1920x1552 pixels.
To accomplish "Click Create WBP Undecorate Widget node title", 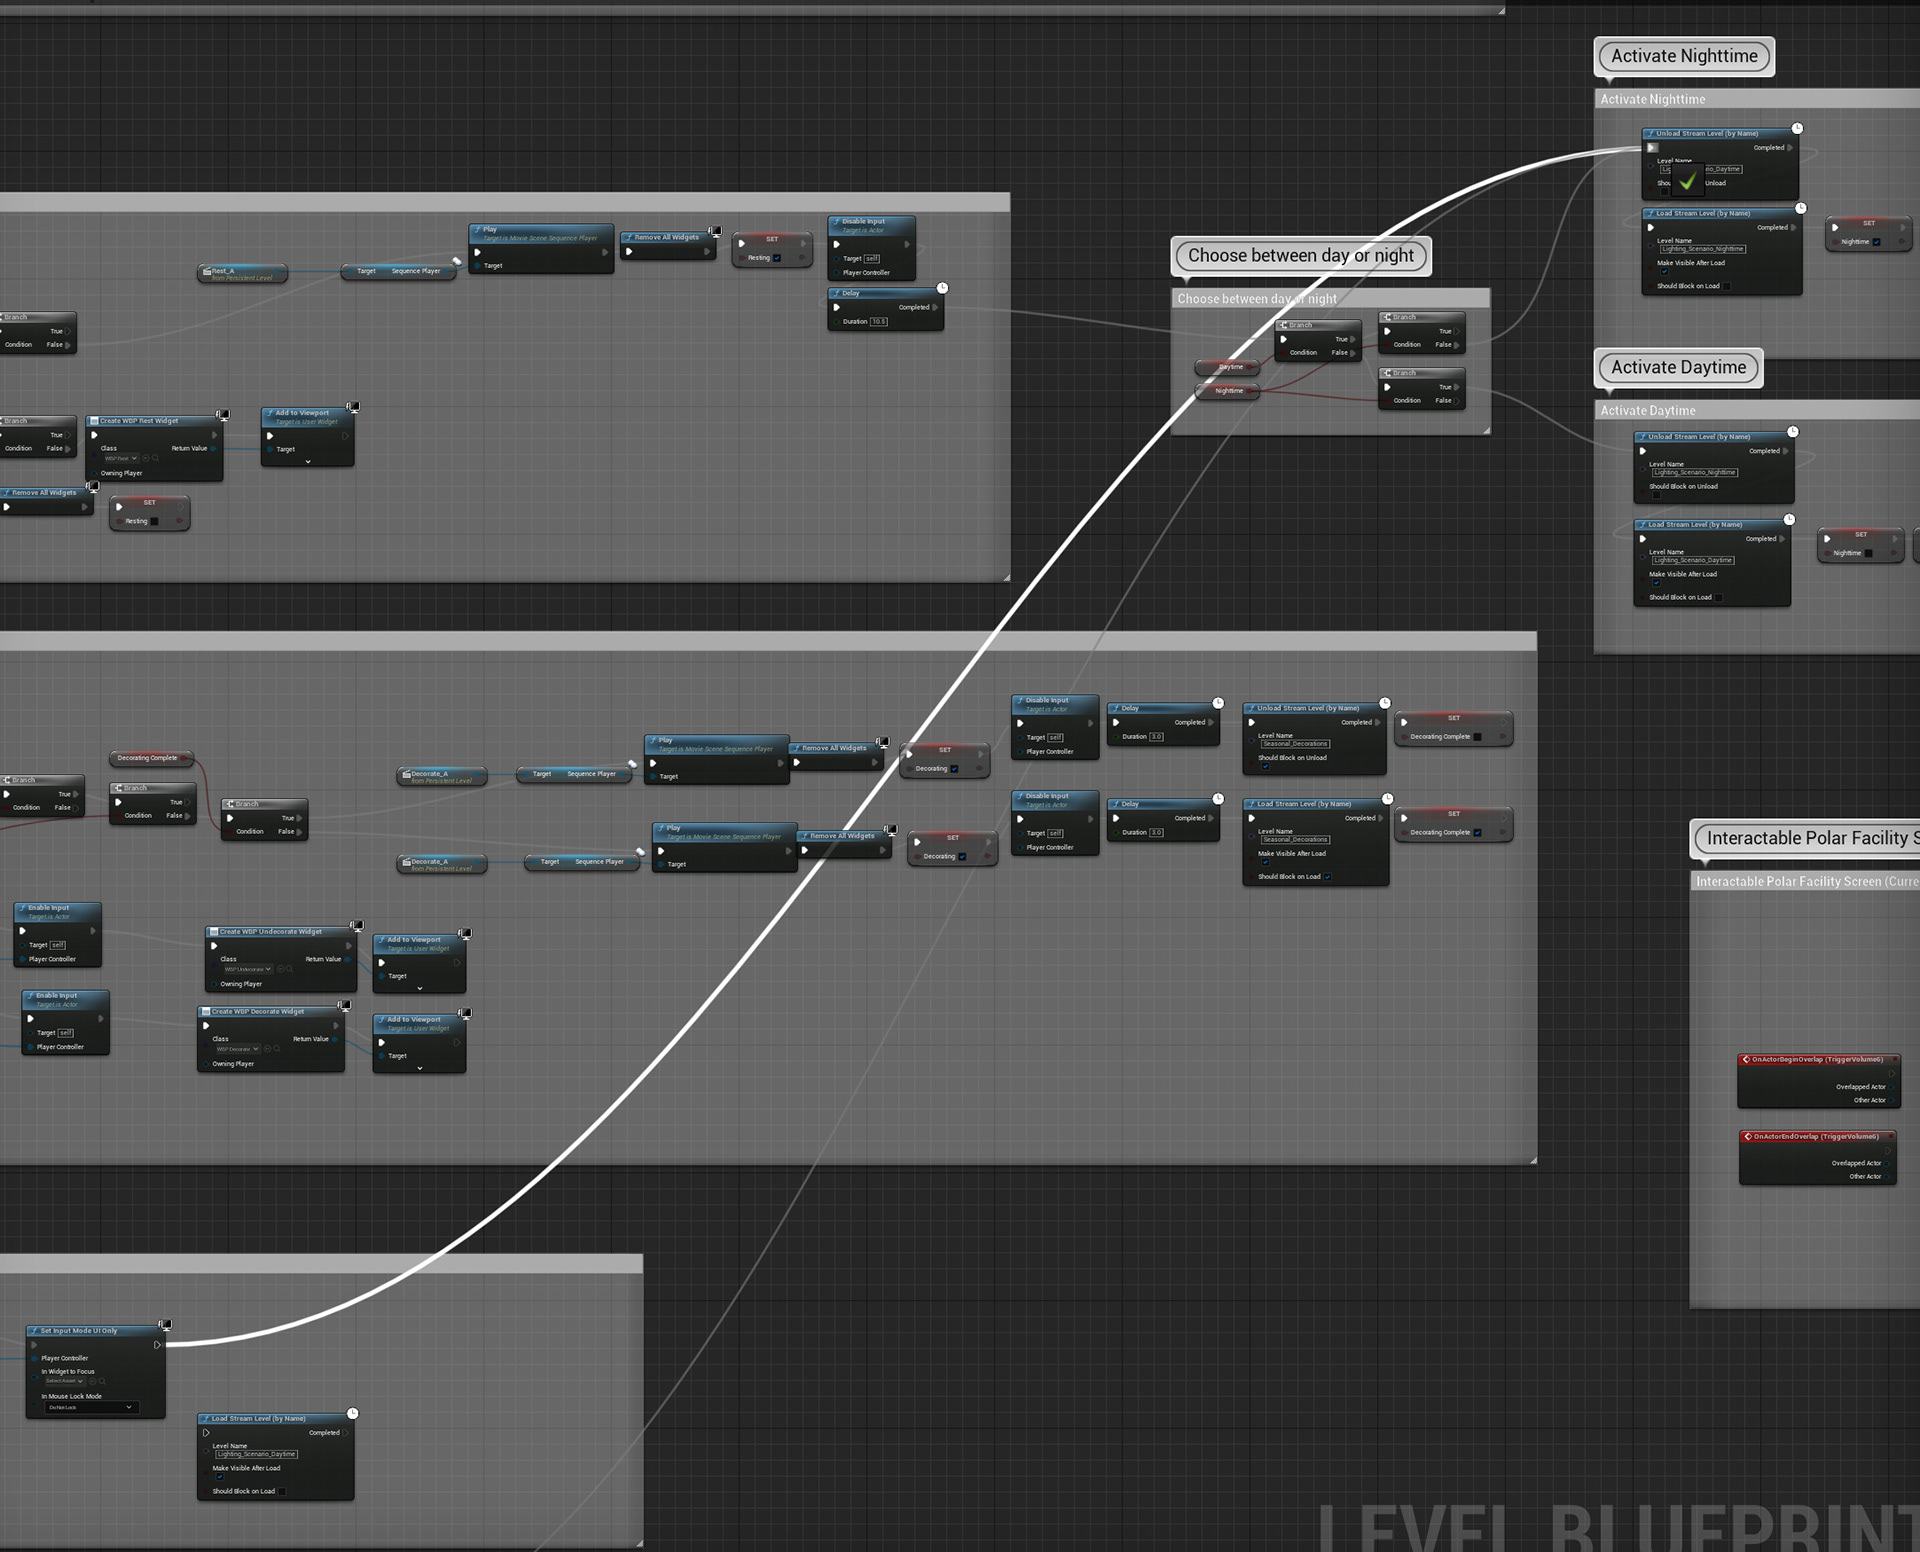I will point(272,931).
